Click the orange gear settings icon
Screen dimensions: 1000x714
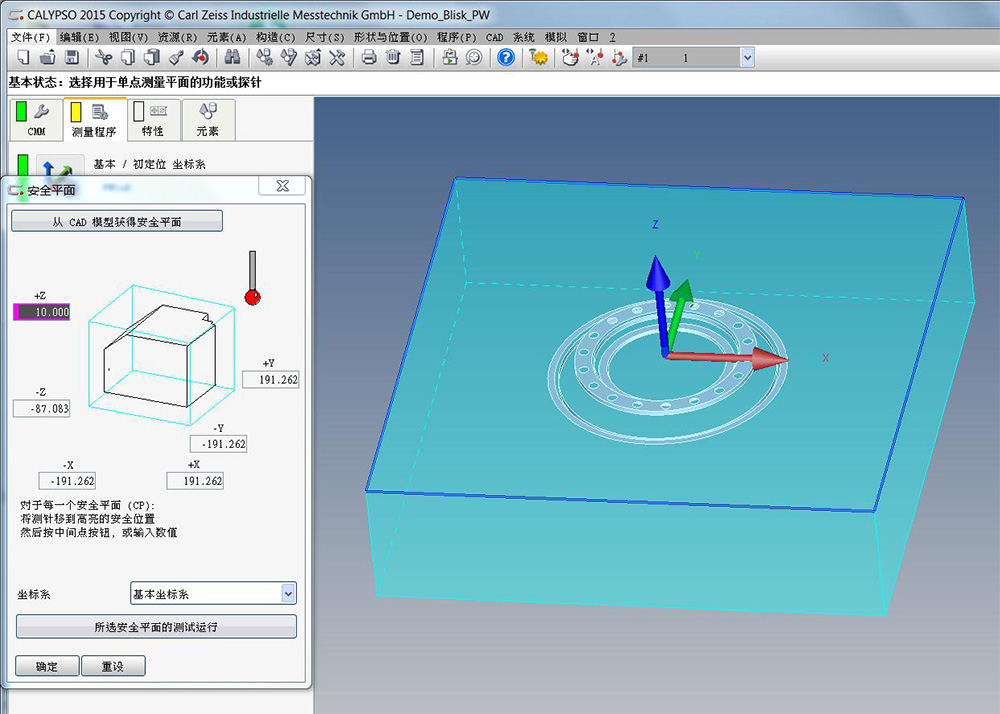point(538,58)
